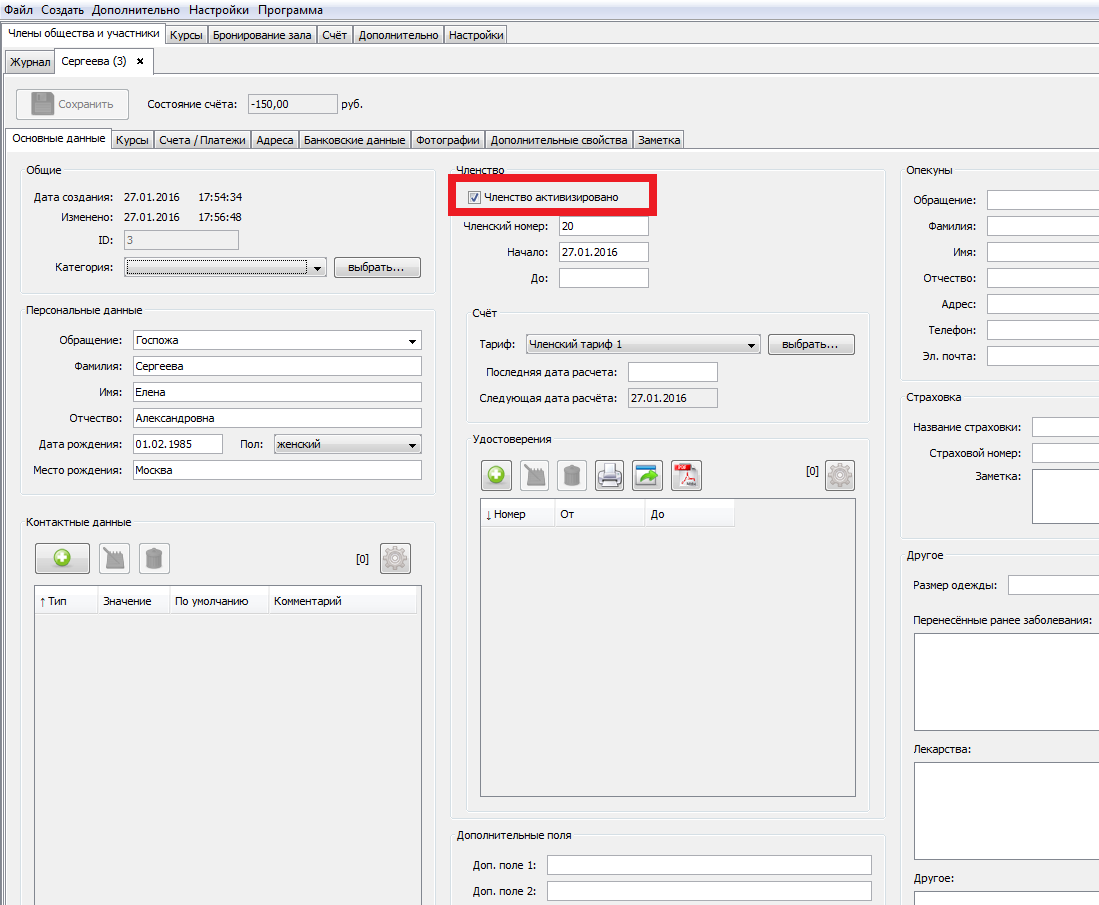
Task: Select the Счета / Платежи tab
Action: pyautogui.click(x=203, y=140)
